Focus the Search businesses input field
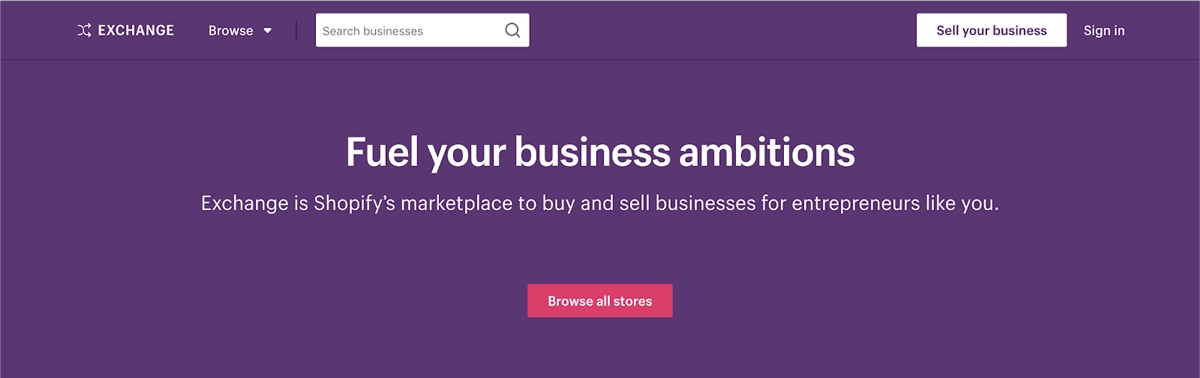 pos(422,30)
